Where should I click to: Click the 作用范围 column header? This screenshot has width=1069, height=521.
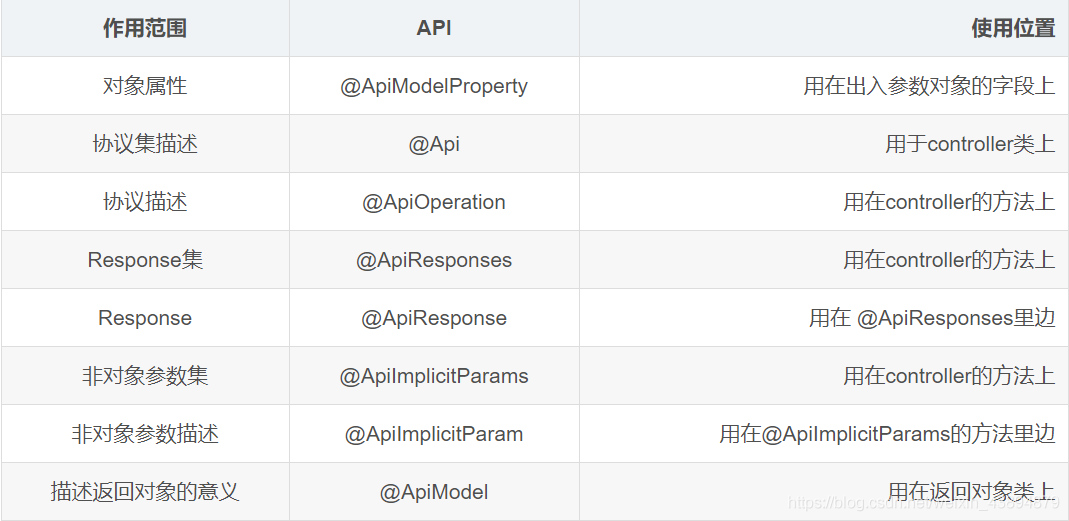coord(145,28)
